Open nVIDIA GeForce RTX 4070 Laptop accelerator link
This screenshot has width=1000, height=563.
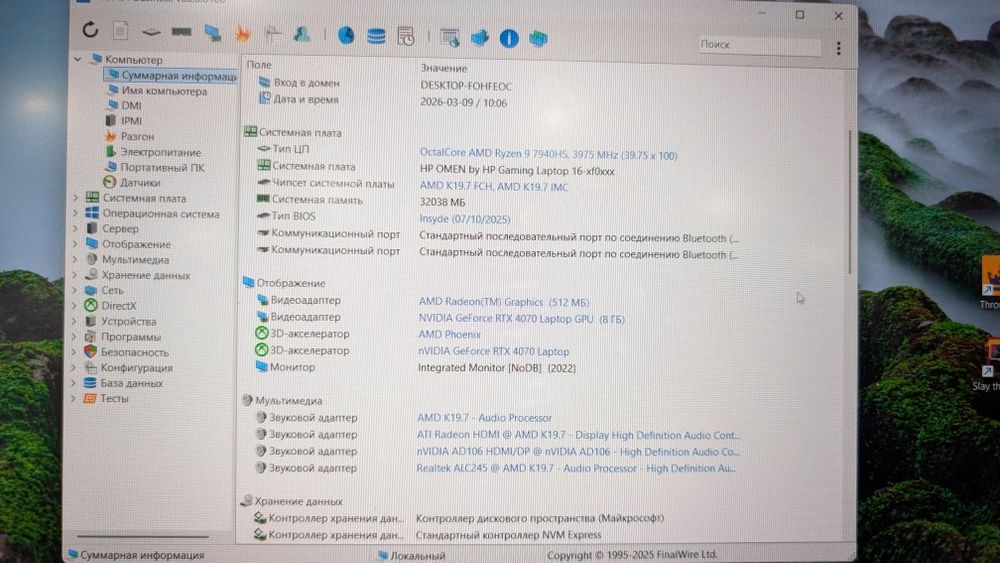494,351
